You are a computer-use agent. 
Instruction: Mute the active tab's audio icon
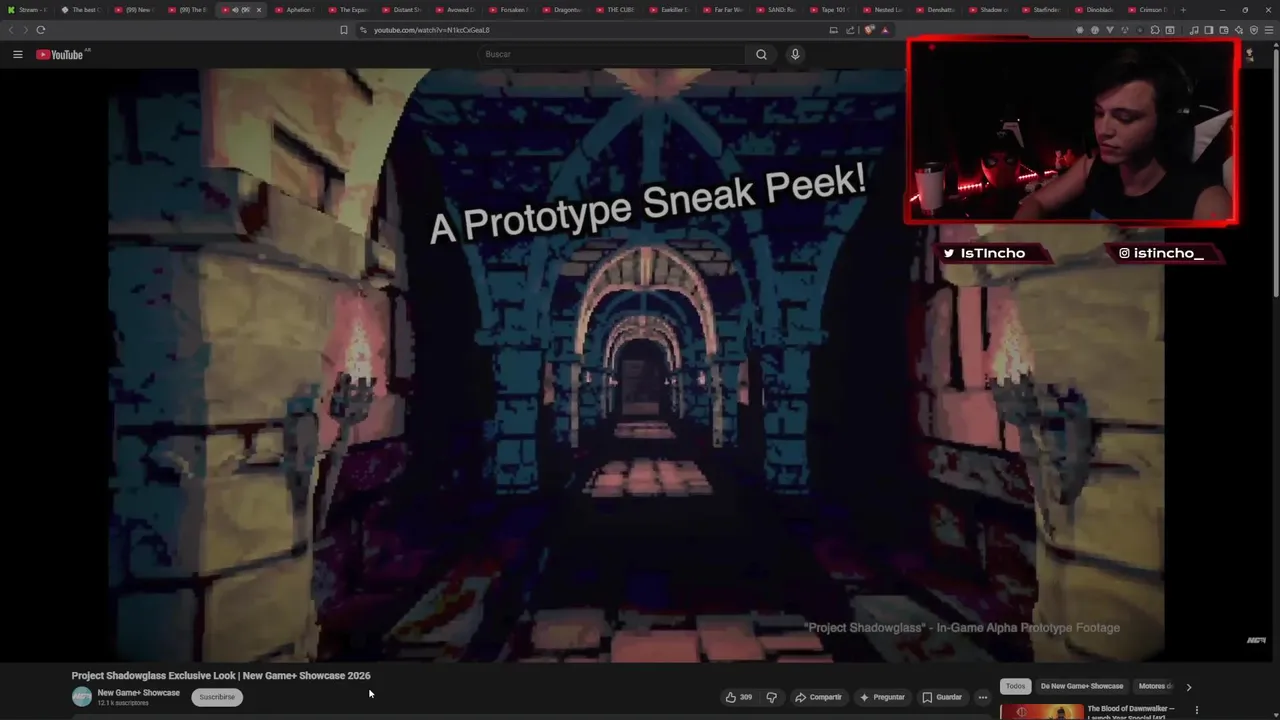235,10
